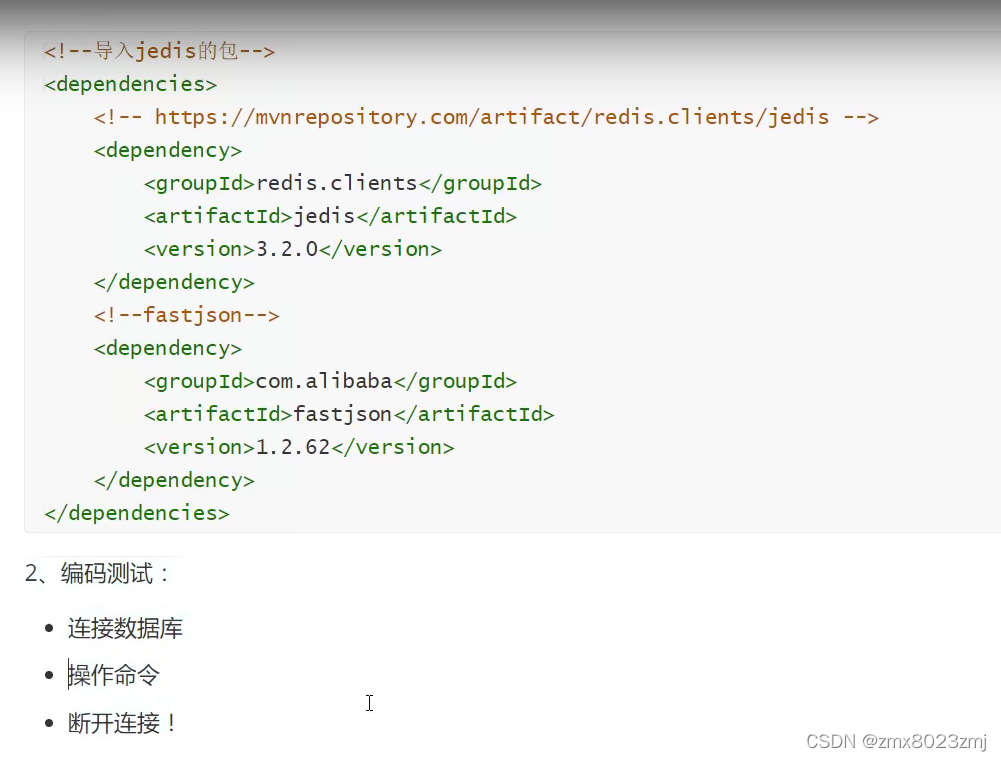Click the groupId line with com.alibaba
The height and width of the screenshot is (761, 1001).
tap(330, 381)
